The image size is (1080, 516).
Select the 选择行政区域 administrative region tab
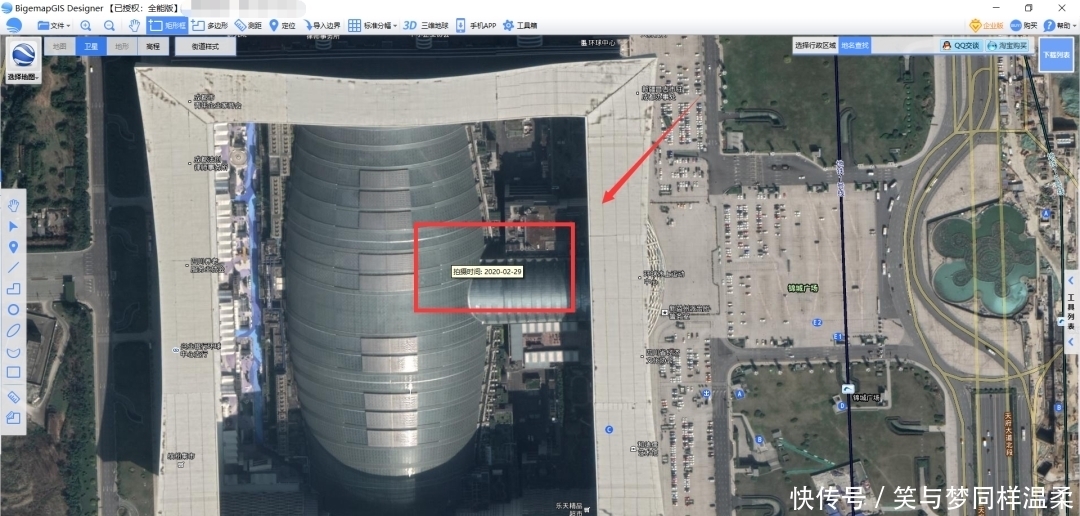(816, 45)
